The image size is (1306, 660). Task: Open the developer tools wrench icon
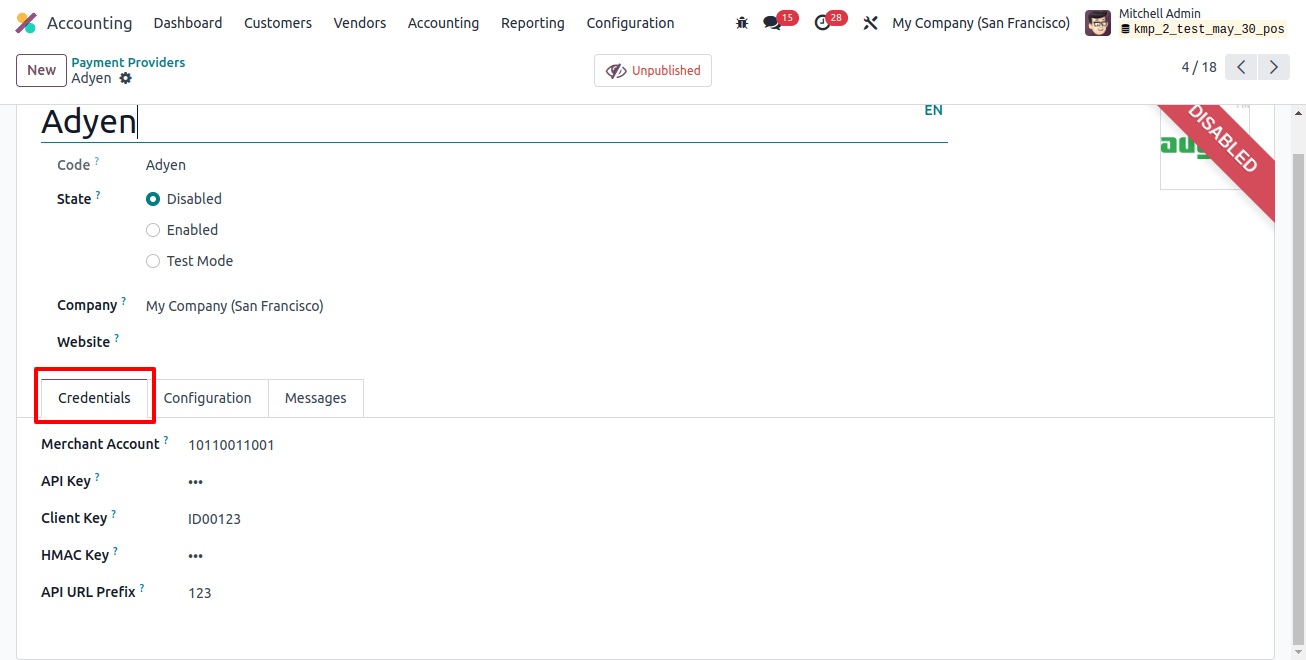click(x=870, y=23)
